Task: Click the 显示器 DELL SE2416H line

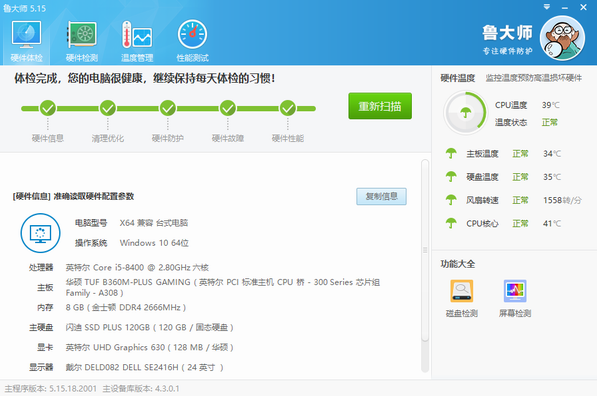Action: click(x=126, y=367)
